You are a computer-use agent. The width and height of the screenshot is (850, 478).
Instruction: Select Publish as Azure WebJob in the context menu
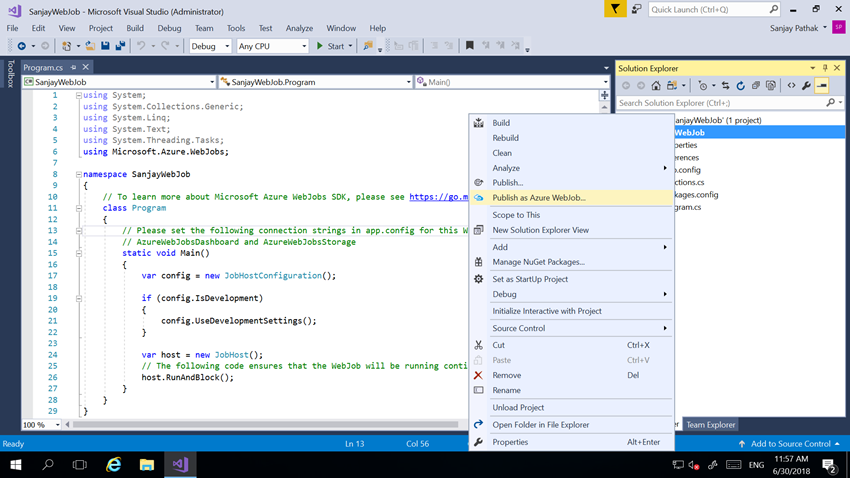571,198
